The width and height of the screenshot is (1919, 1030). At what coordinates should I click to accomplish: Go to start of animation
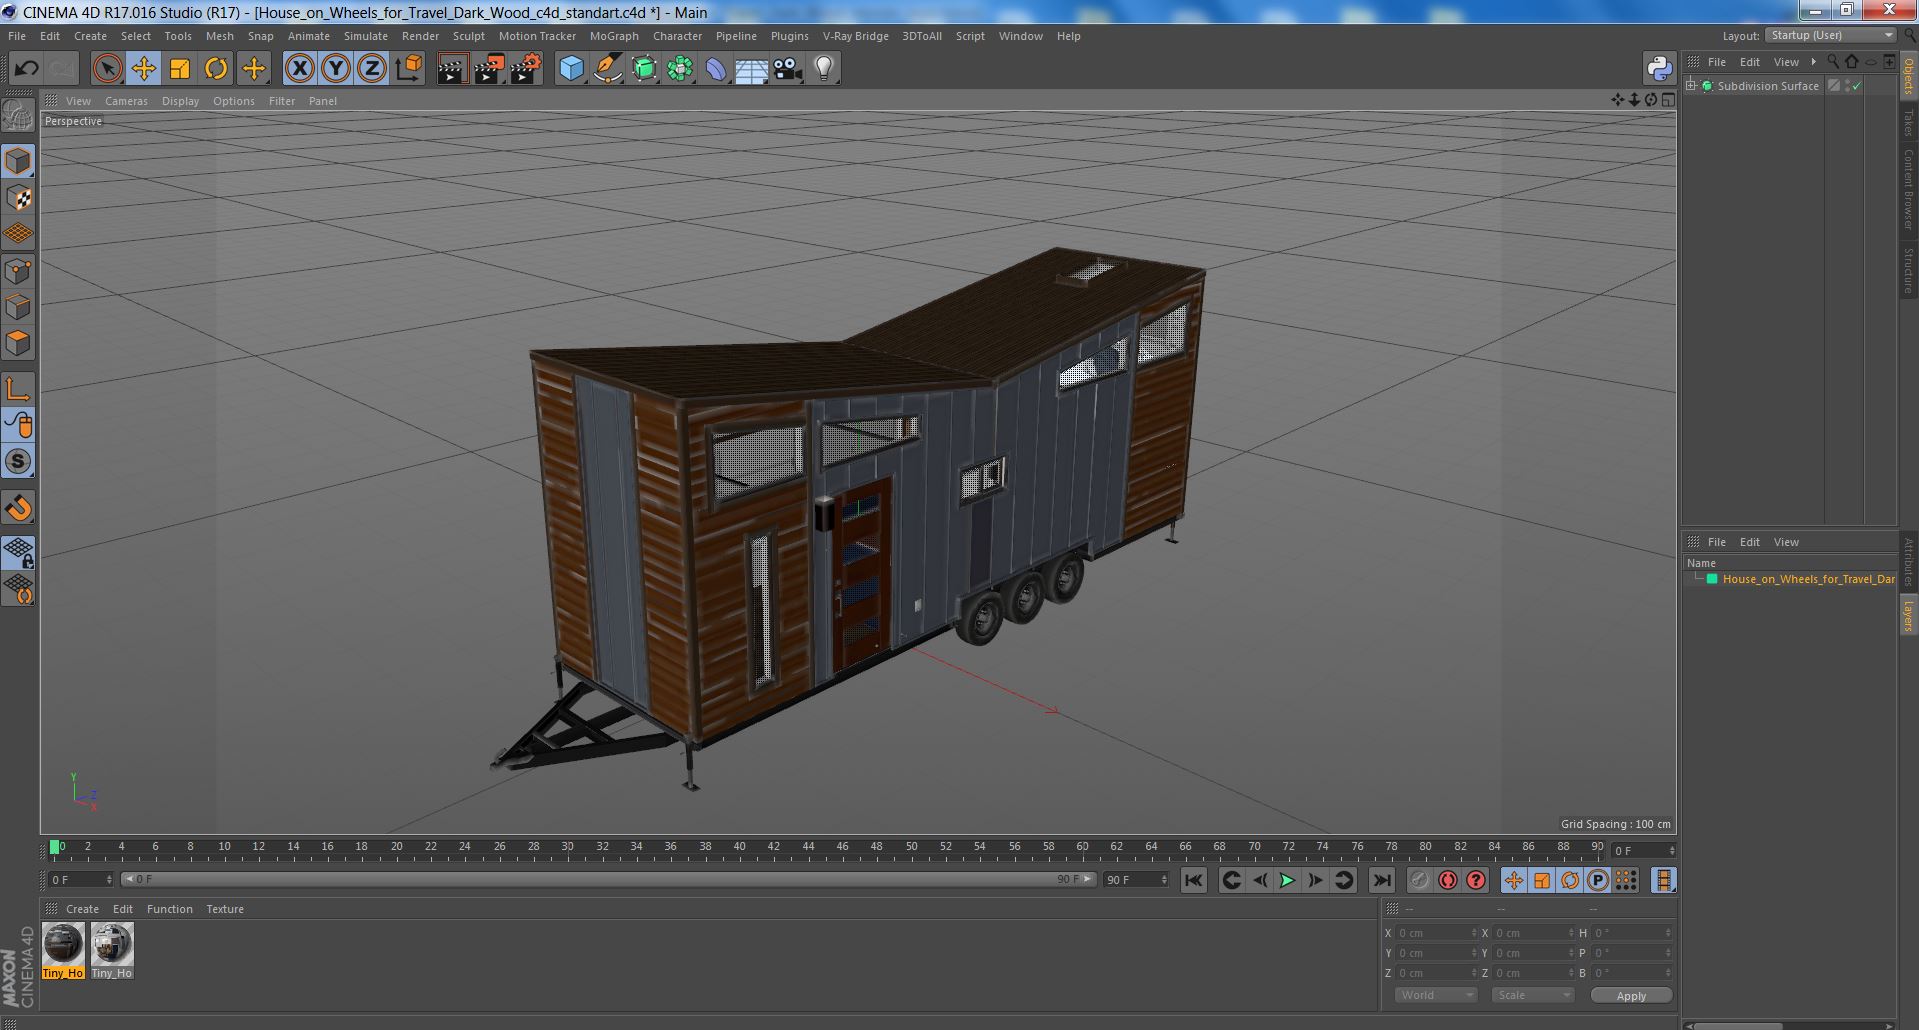click(1193, 880)
